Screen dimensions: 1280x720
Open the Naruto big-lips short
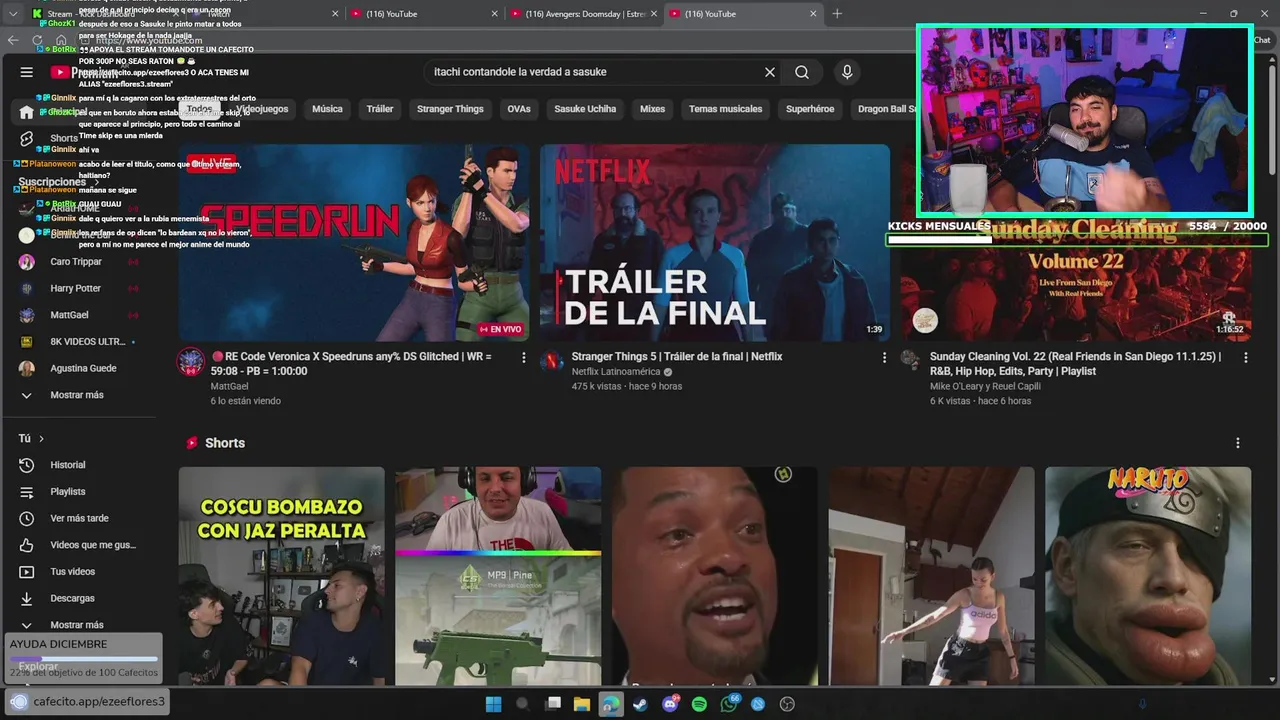click(x=1148, y=576)
